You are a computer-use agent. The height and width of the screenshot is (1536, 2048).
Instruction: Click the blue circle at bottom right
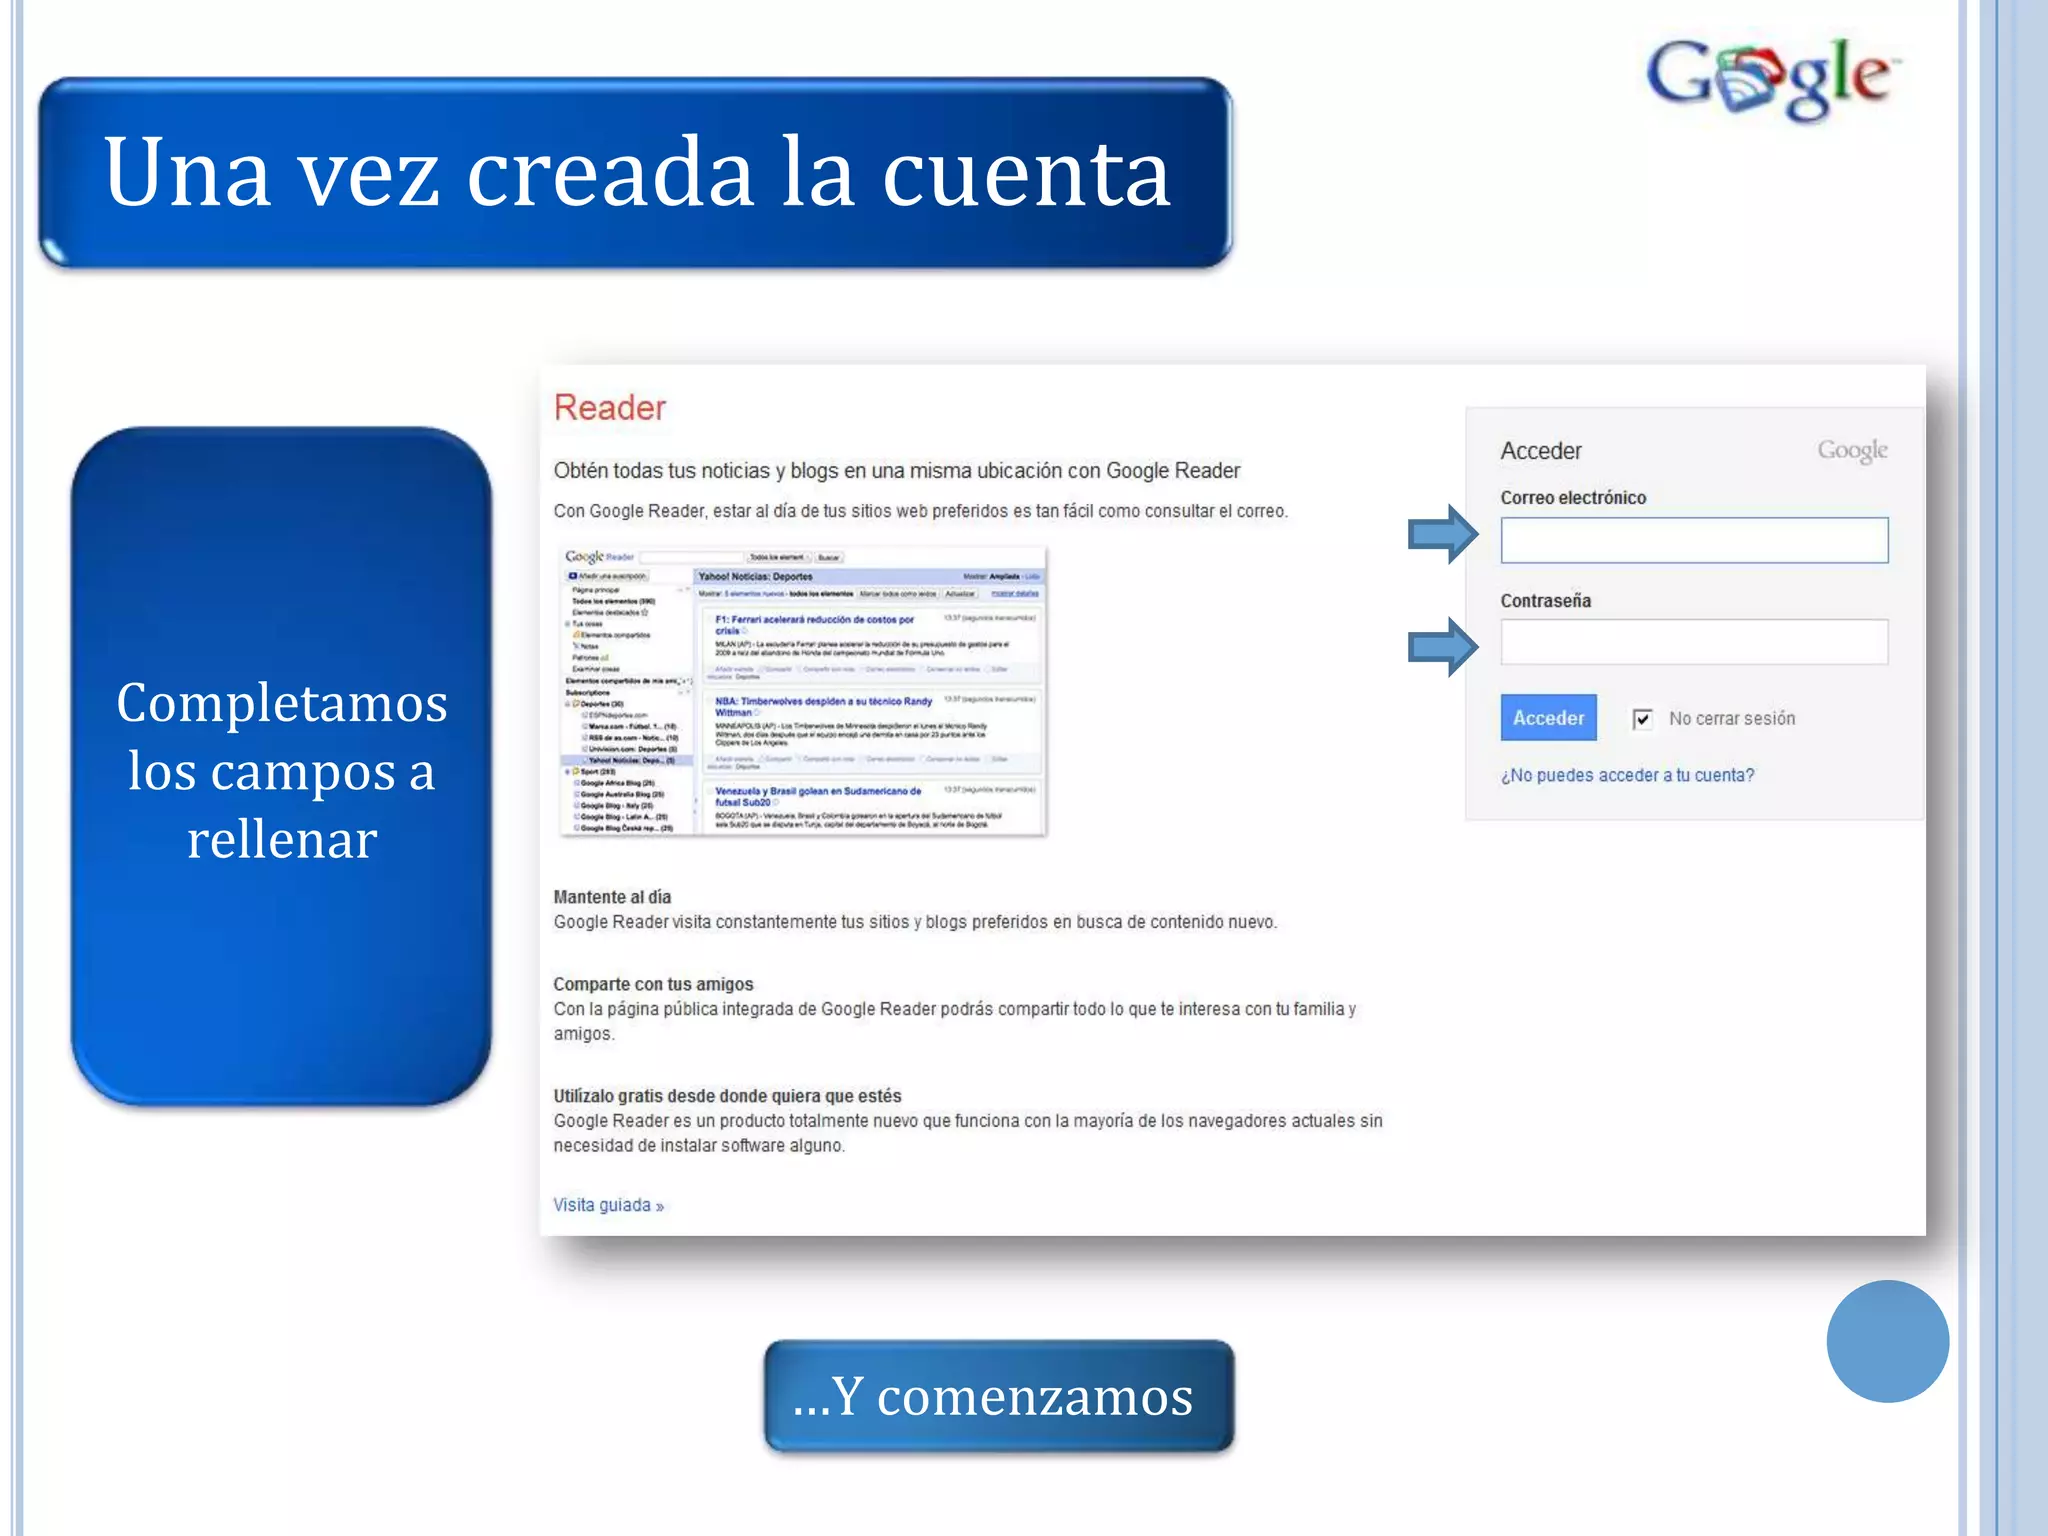(1886, 1340)
